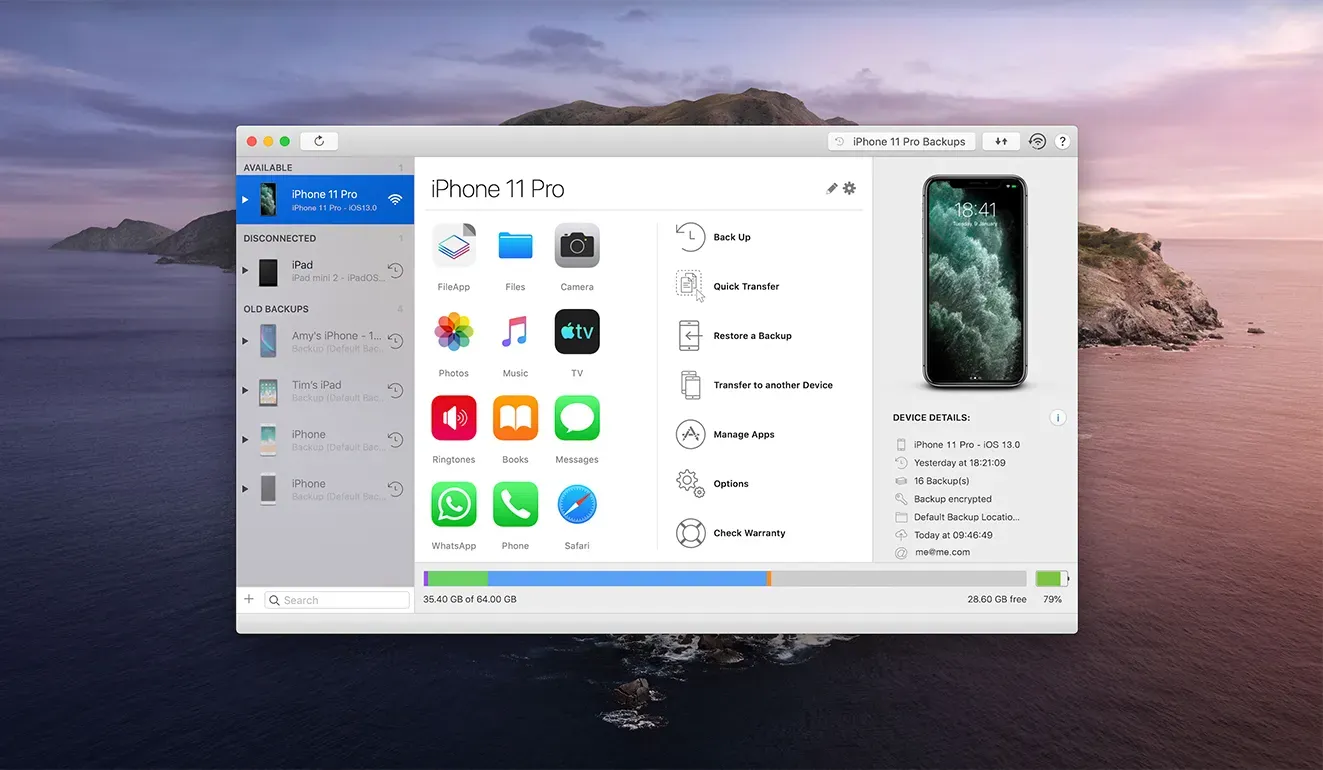Click the Safari compass icon
The image size is (1323, 770).
pos(577,505)
